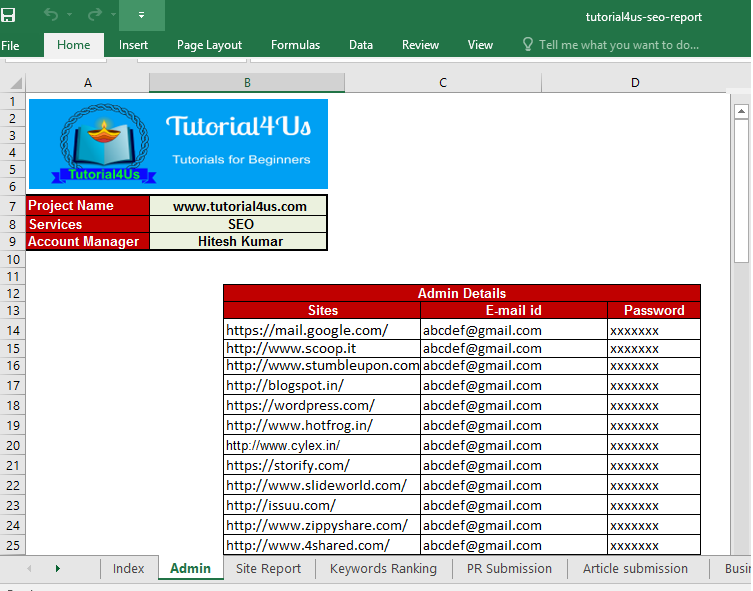This screenshot has height=591, width=753.
Task: Open the View ribbon tab
Action: 480,45
